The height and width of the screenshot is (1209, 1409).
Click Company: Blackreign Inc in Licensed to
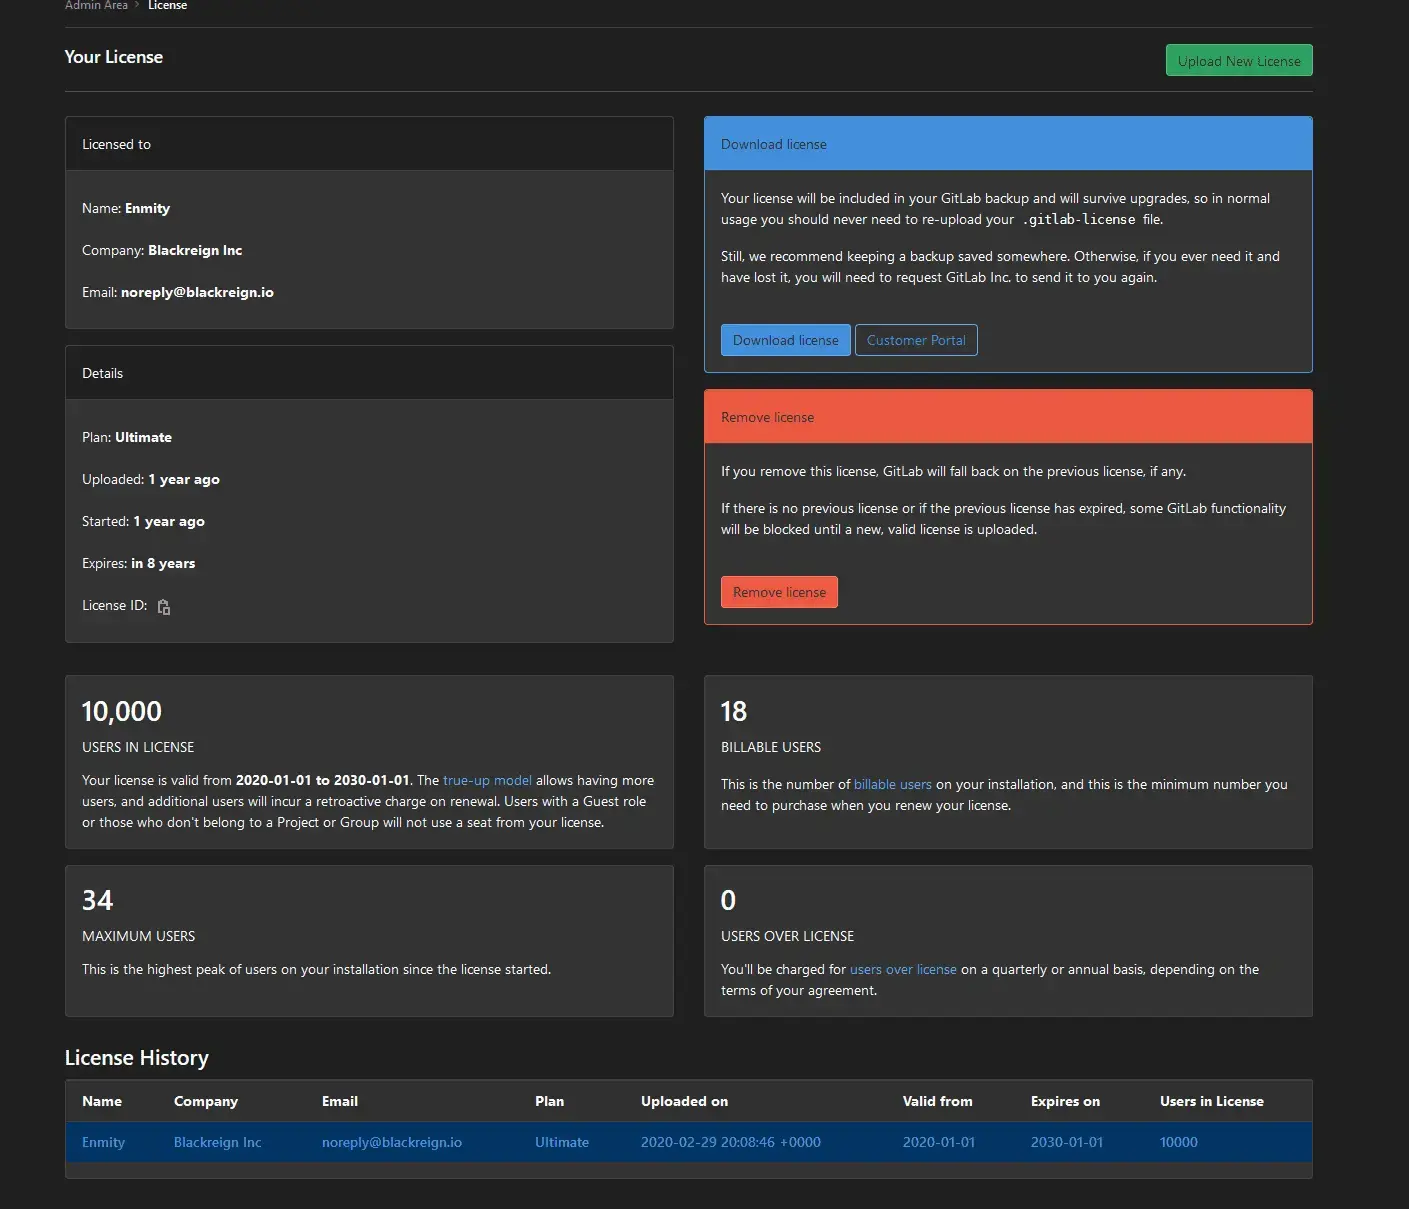point(162,250)
